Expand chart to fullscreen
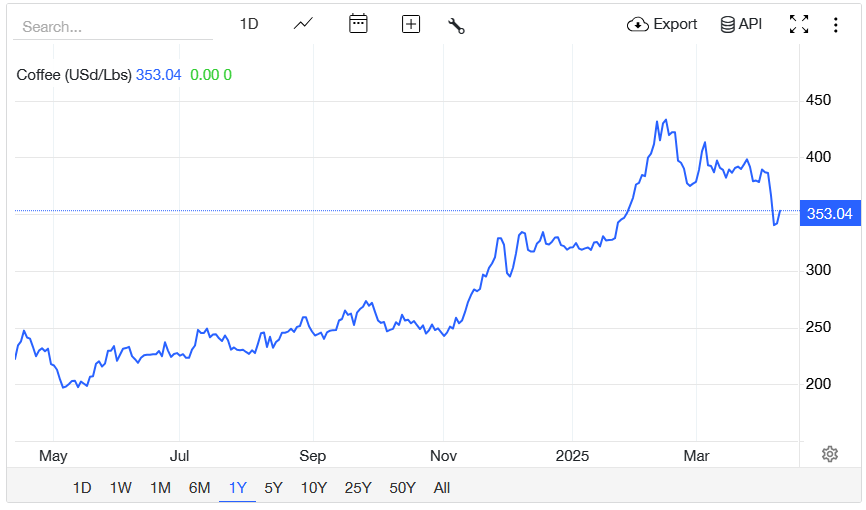866x510 pixels. [798, 24]
